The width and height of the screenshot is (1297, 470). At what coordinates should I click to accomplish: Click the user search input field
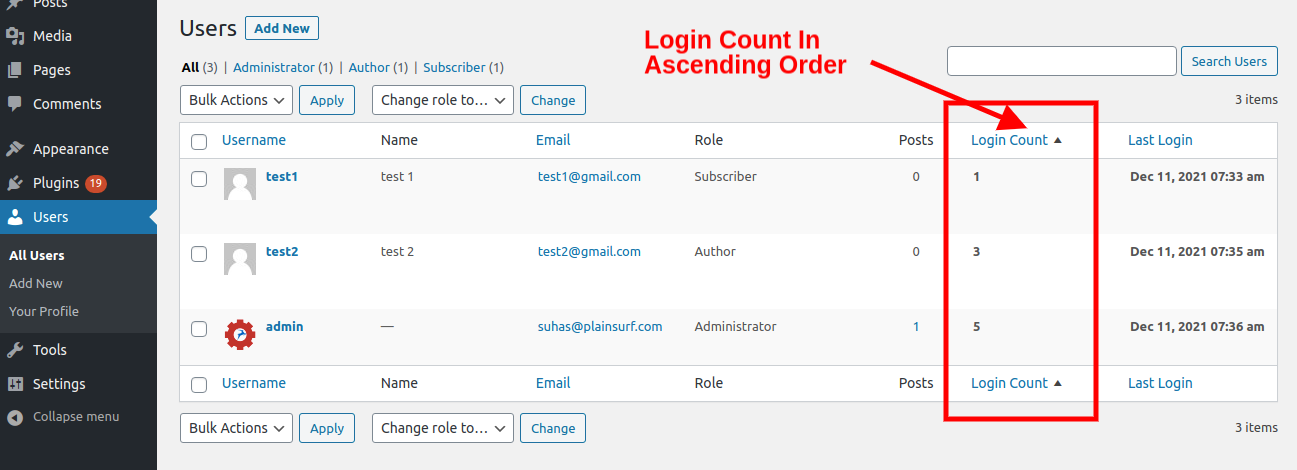click(1061, 61)
